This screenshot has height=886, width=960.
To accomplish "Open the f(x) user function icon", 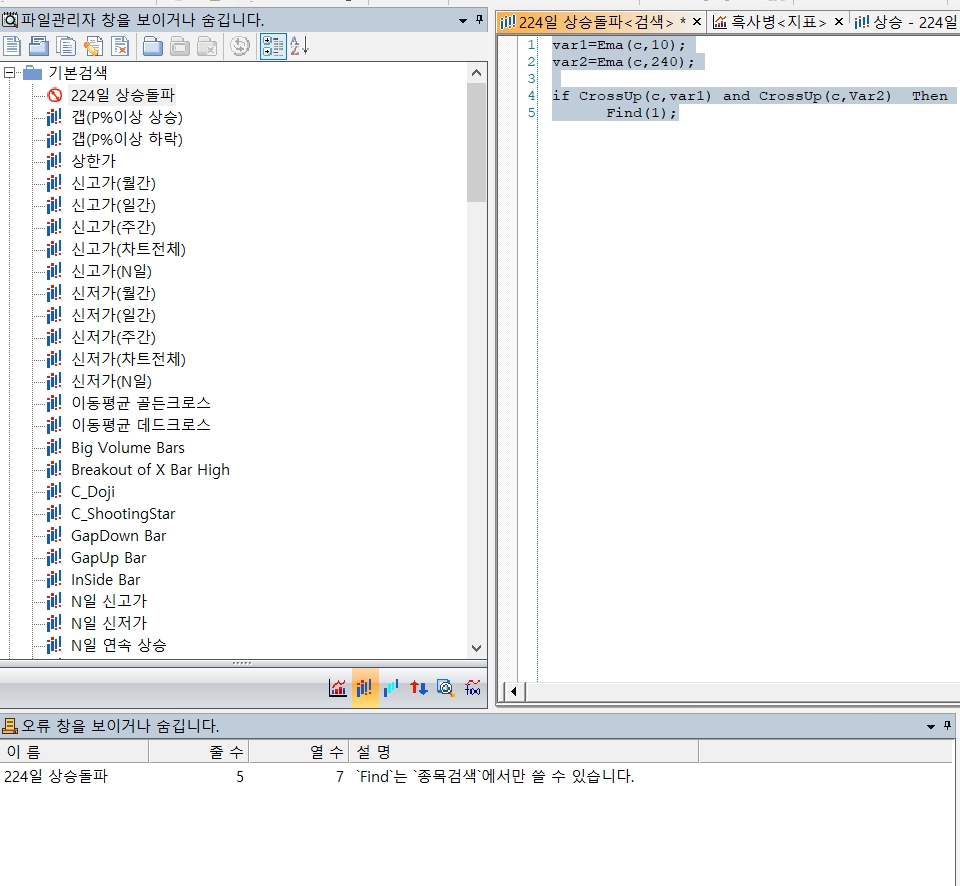I will 473,688.
